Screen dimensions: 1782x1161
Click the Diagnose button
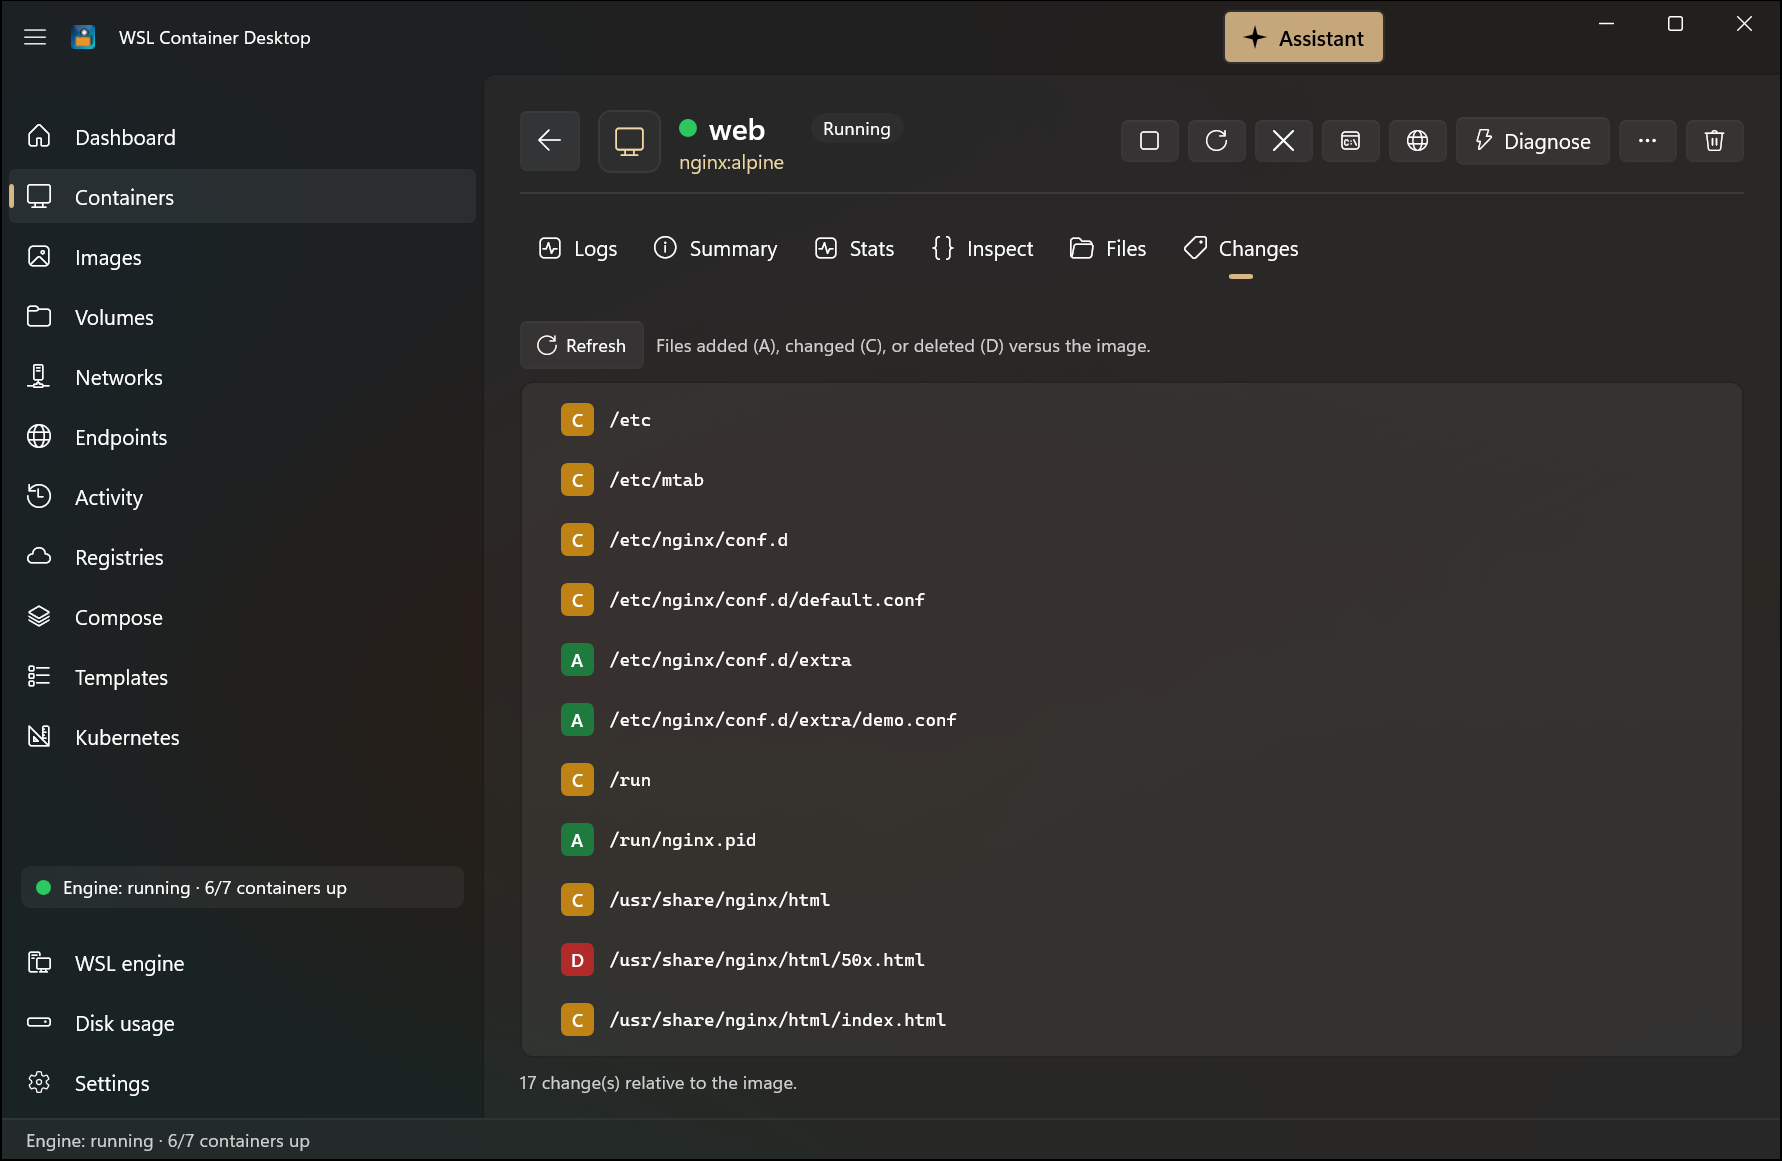coord(1533,141)
